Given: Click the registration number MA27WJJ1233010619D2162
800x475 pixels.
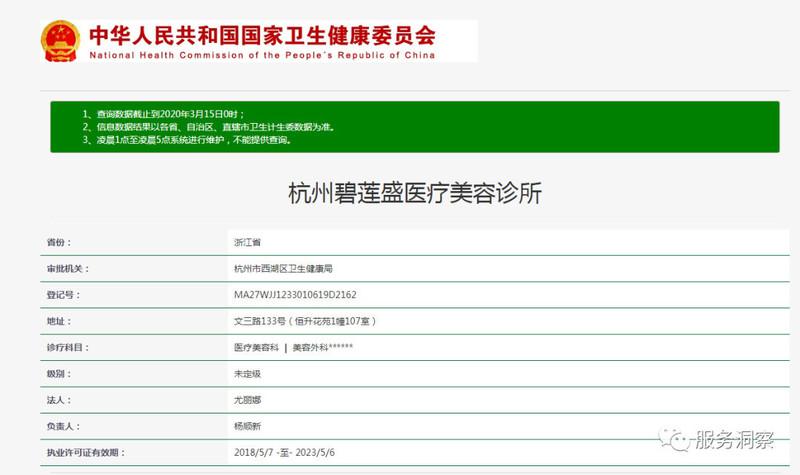Looking at the screenshot, I should click(x=294, y=295).
